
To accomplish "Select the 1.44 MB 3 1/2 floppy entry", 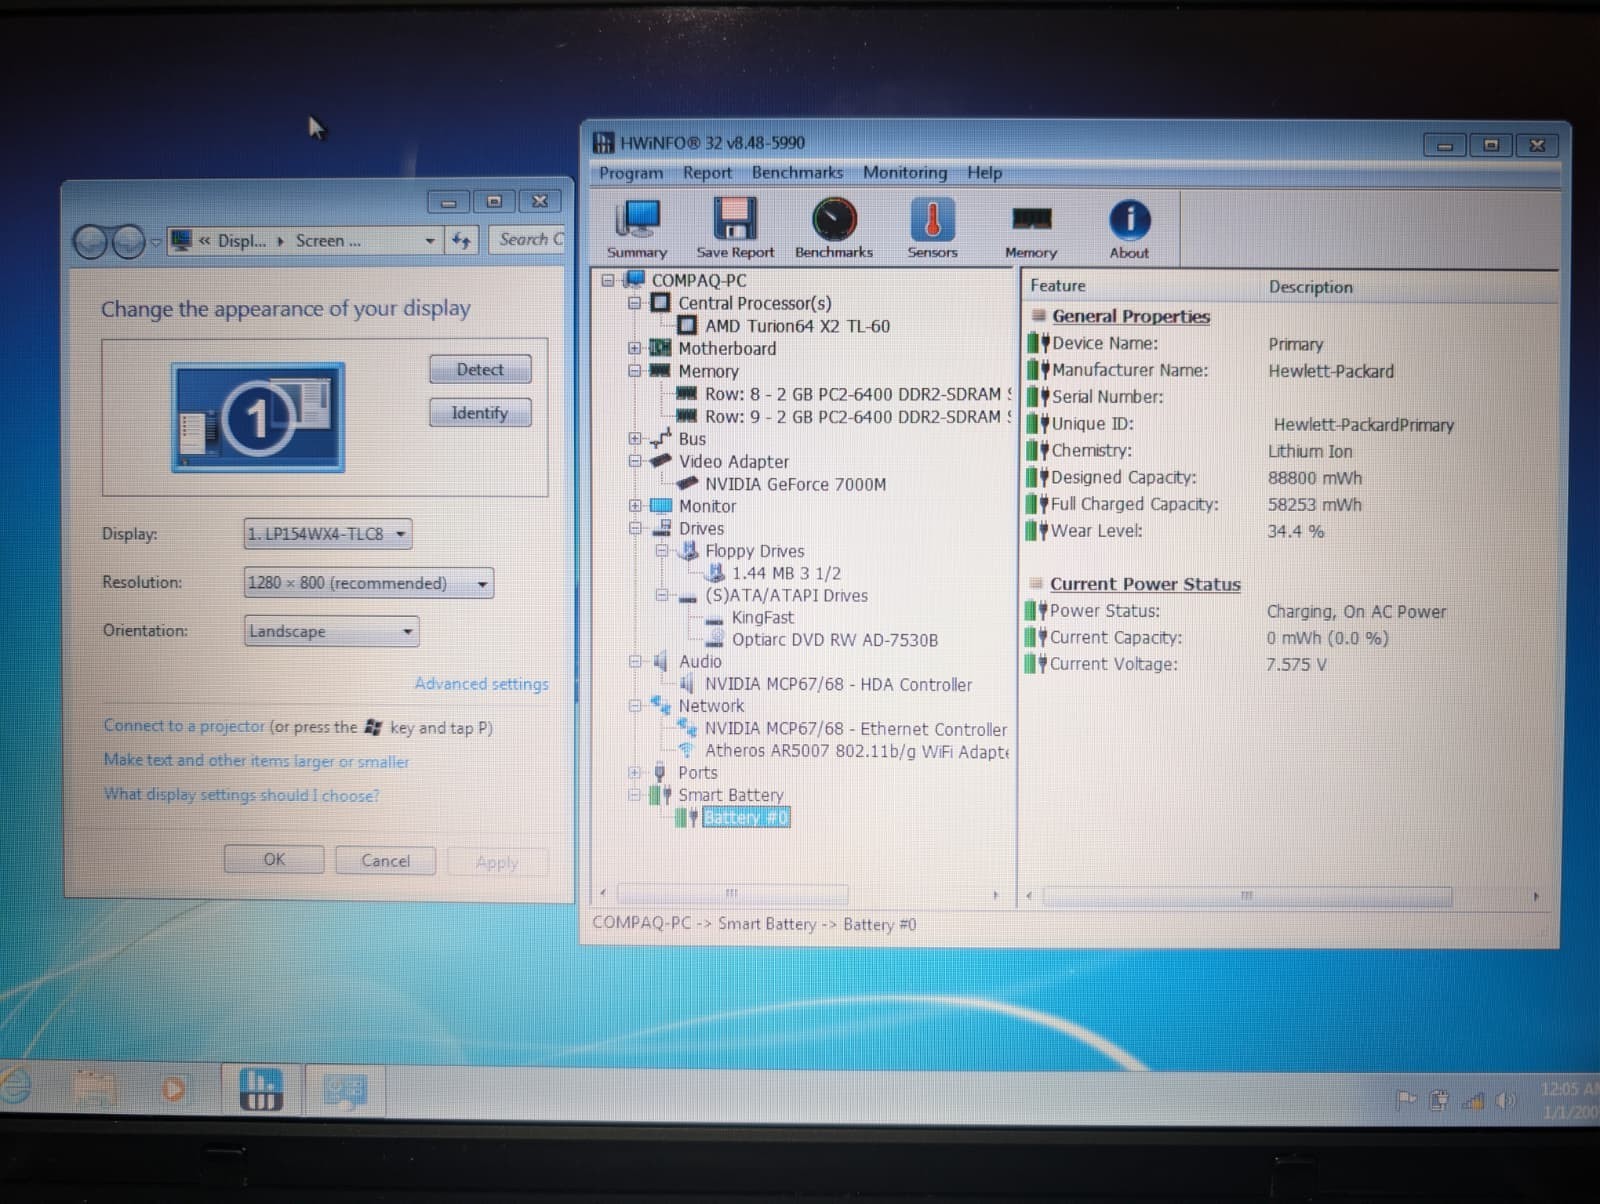I will coord(786,573).
